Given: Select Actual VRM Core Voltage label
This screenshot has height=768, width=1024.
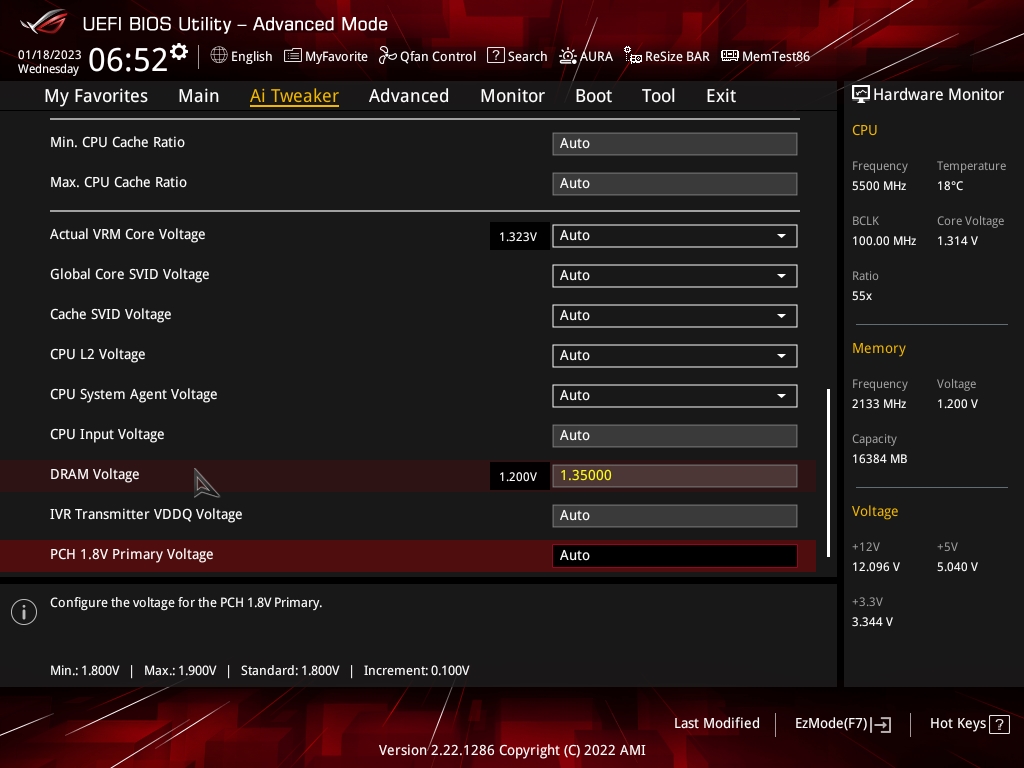Looking at the screenshot, I should [127, 234].
